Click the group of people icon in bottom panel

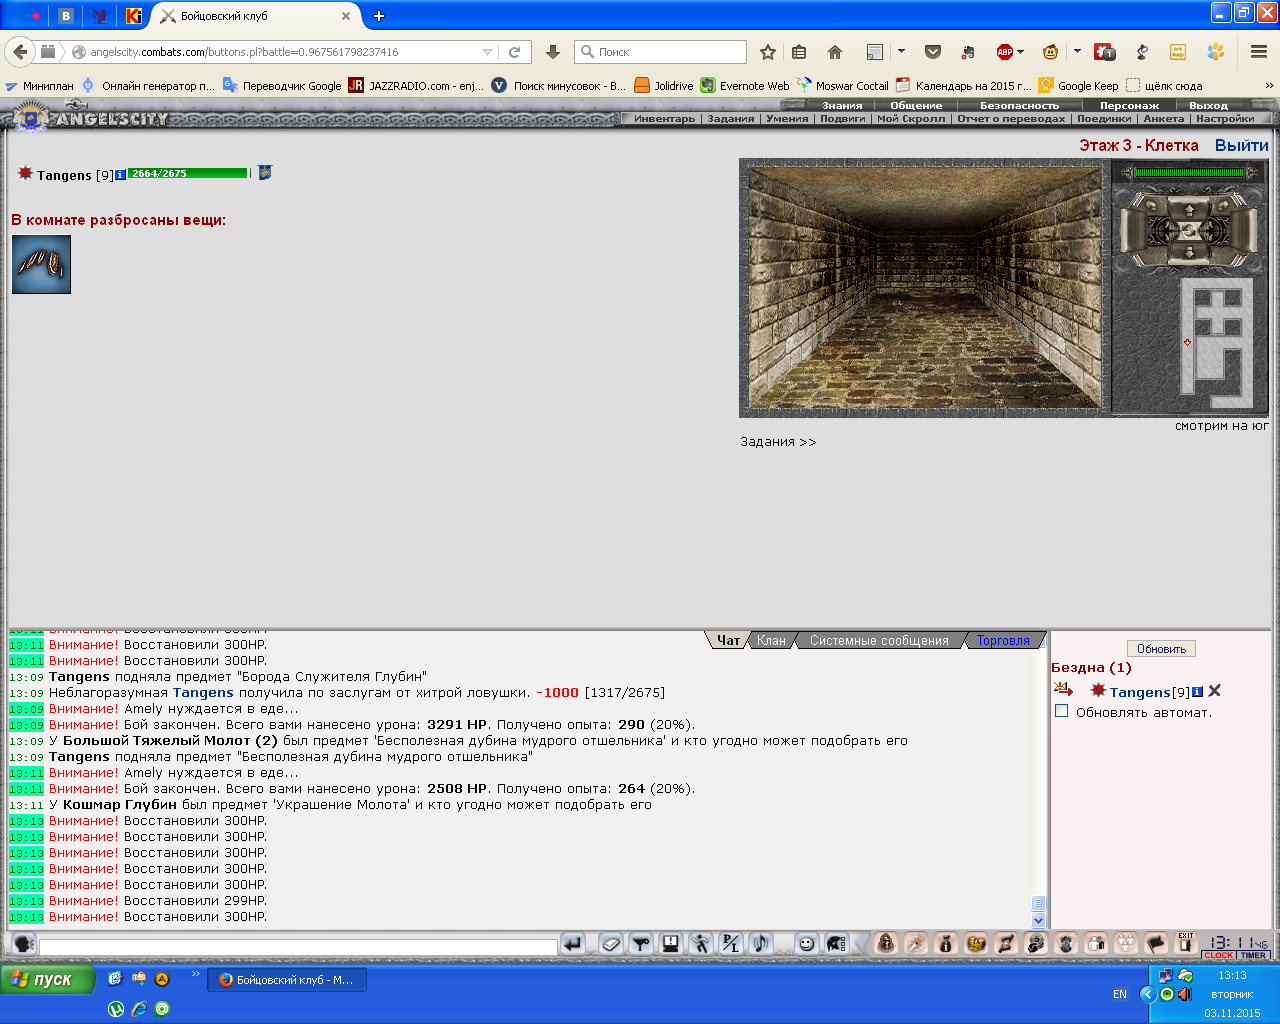pyautogui.click(x=1126, y=943)
